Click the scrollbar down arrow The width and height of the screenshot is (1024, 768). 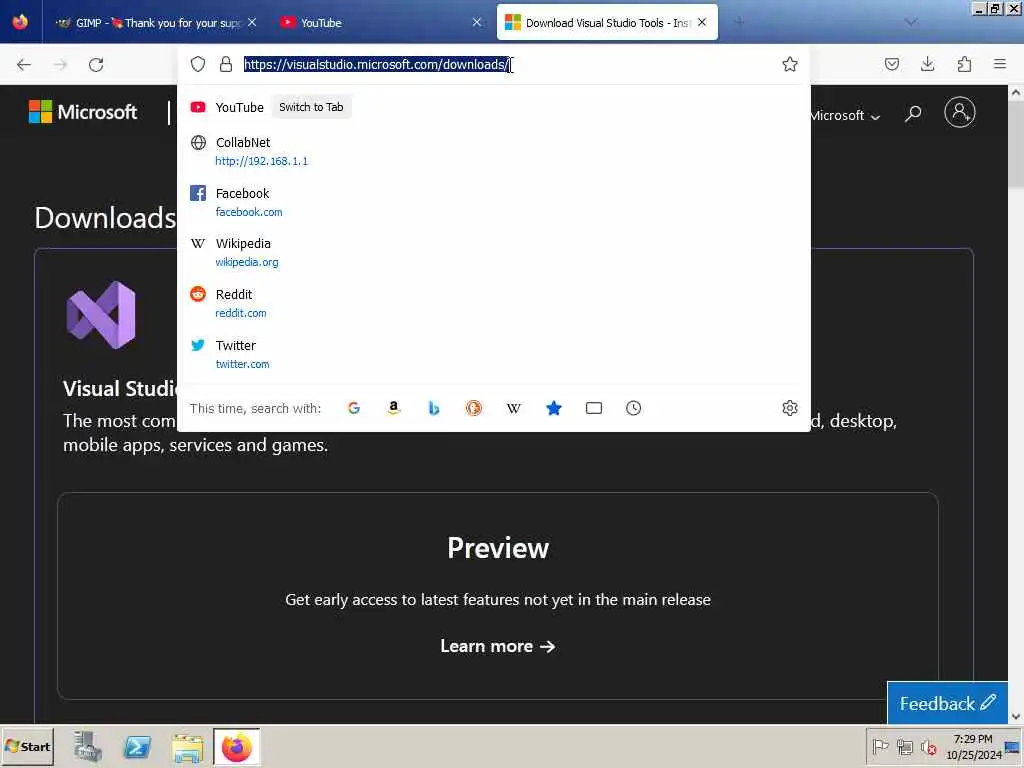[x=1016, y=716]
